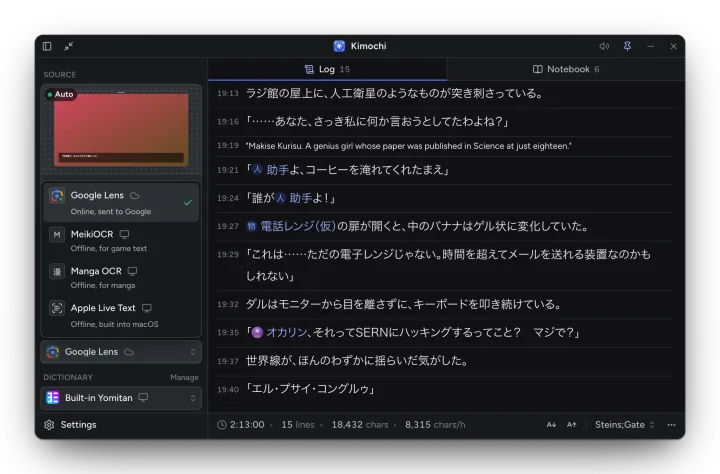Click the Apple Live Text scan icon
Viewport: 720px width, 474px height.
point(57,308)
